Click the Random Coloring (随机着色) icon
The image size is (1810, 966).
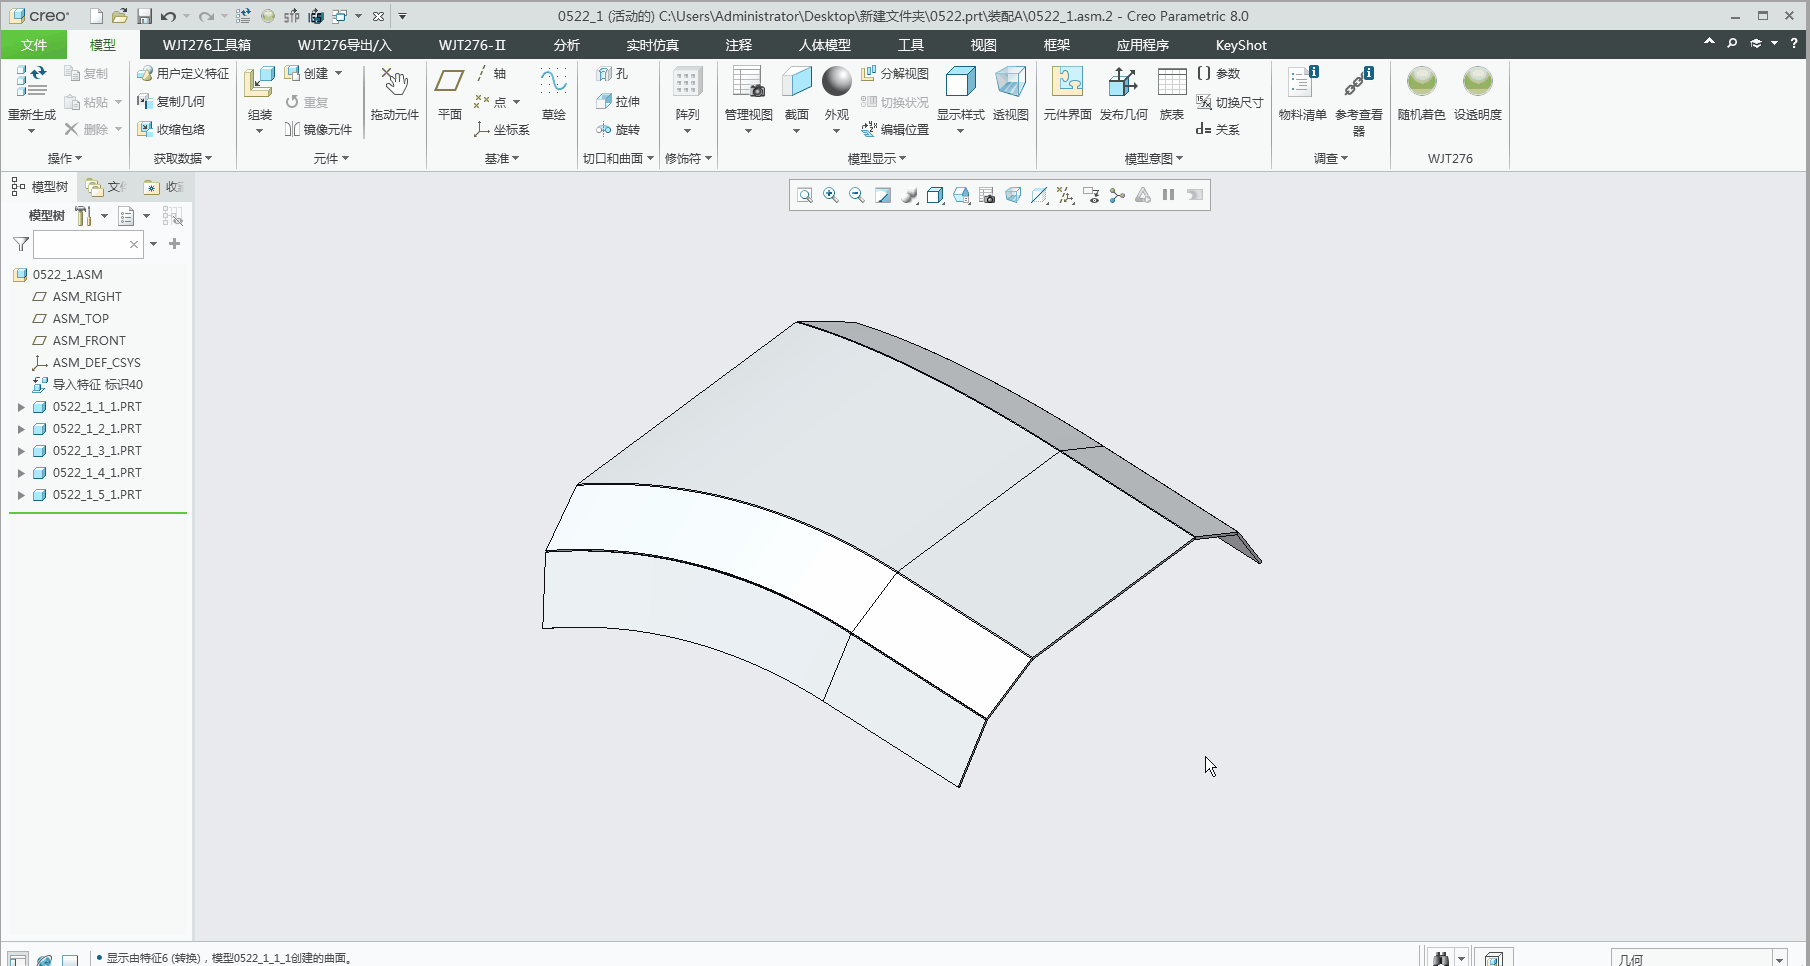(x=1421, y=82)
